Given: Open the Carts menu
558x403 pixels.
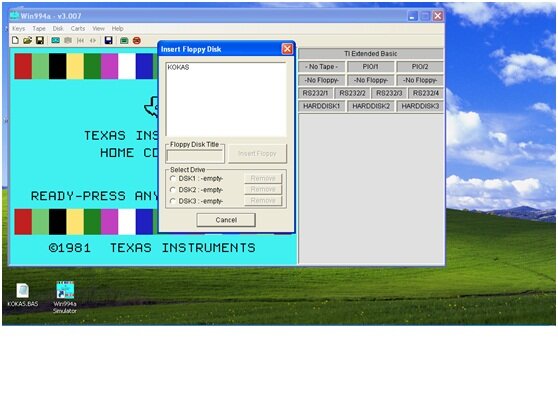Looking at the screenshot, I should [78, 28].
